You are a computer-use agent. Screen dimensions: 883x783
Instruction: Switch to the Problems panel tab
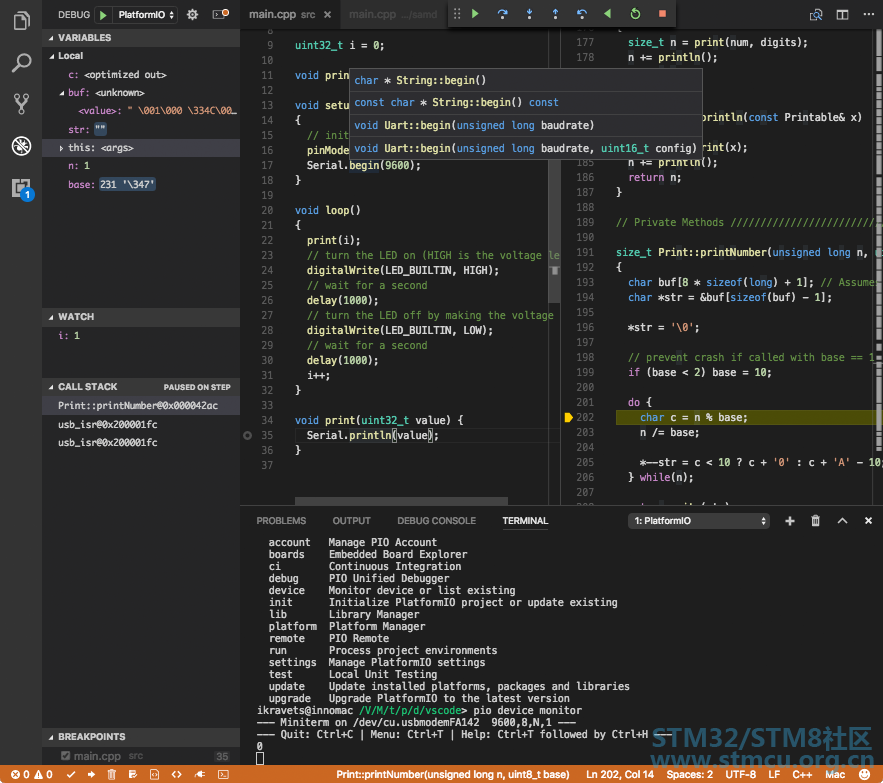pos(281,521)
